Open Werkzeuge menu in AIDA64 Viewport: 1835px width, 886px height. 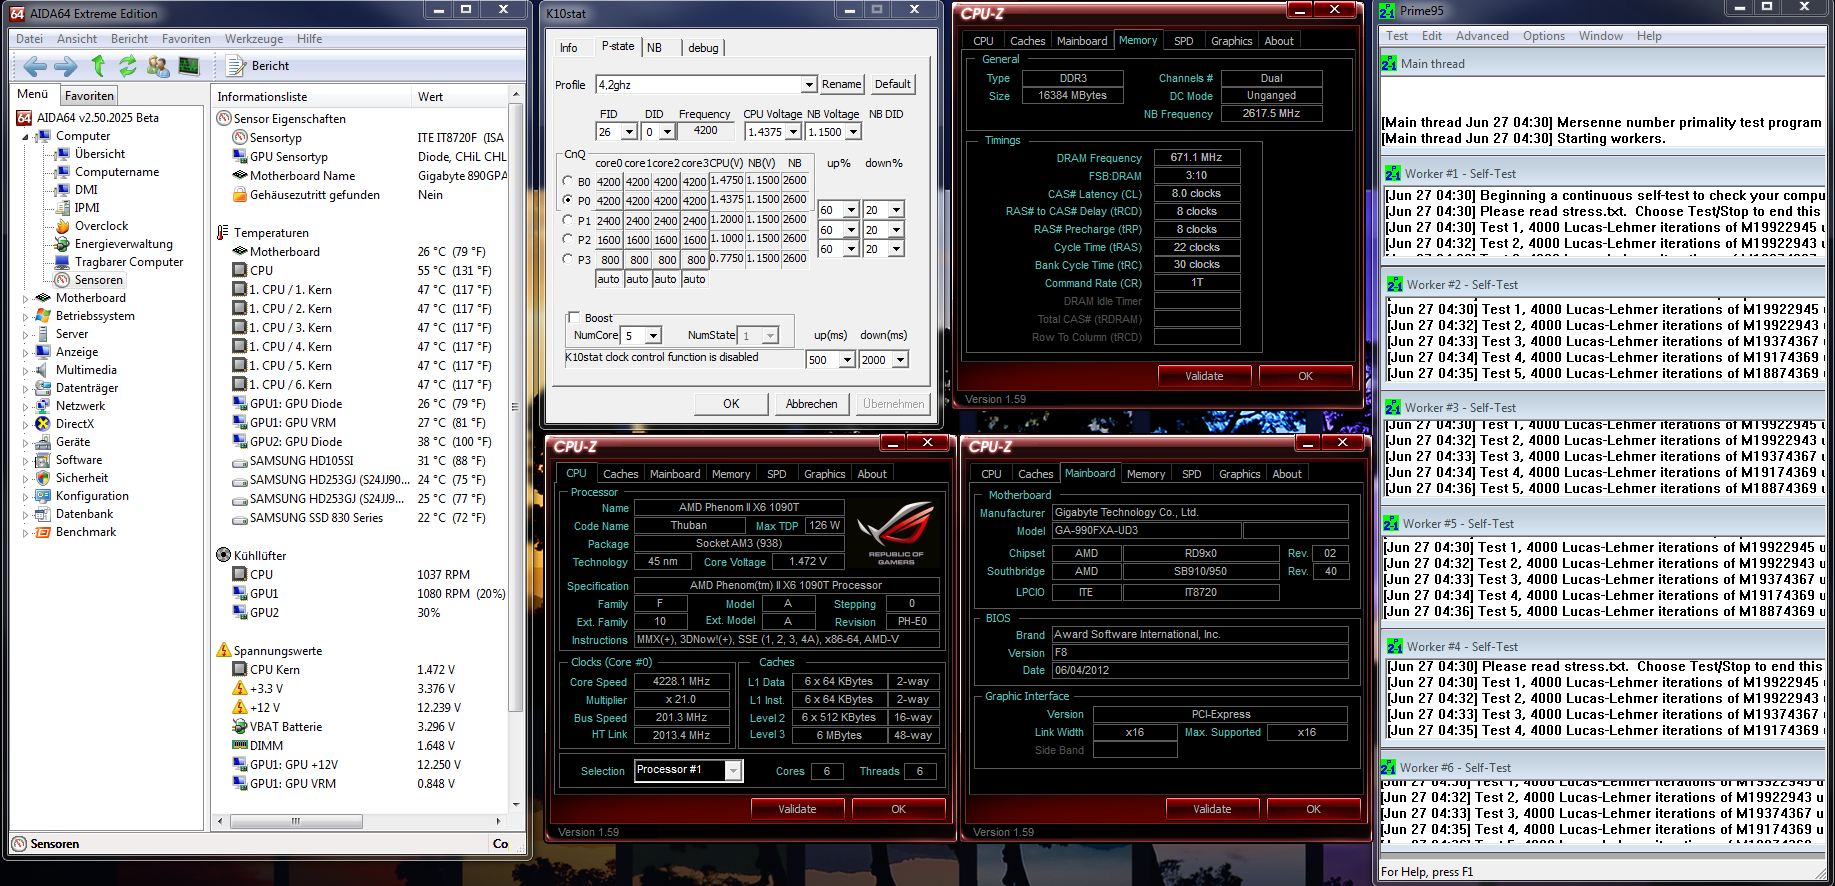click(x=254, y=39)
